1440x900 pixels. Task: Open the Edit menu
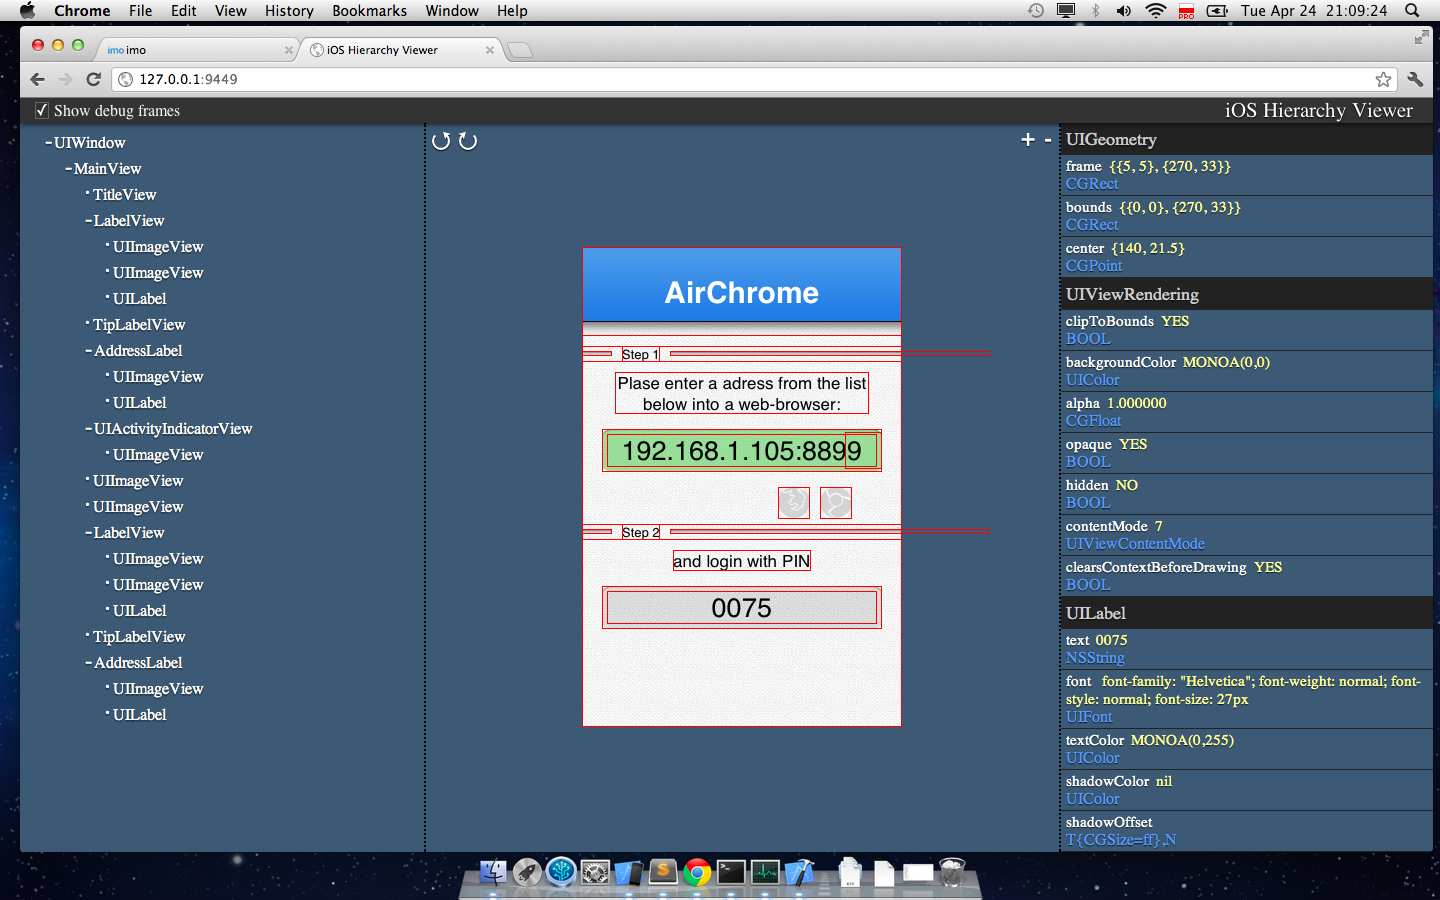point(183,11)
